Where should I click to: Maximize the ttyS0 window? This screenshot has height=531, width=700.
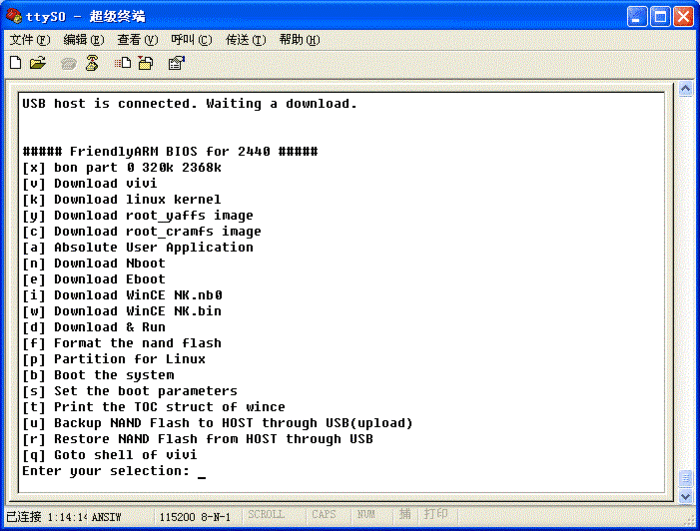pos(660,17)
